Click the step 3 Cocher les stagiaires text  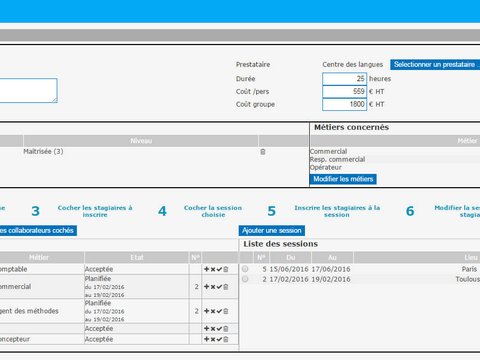point(95,211)
